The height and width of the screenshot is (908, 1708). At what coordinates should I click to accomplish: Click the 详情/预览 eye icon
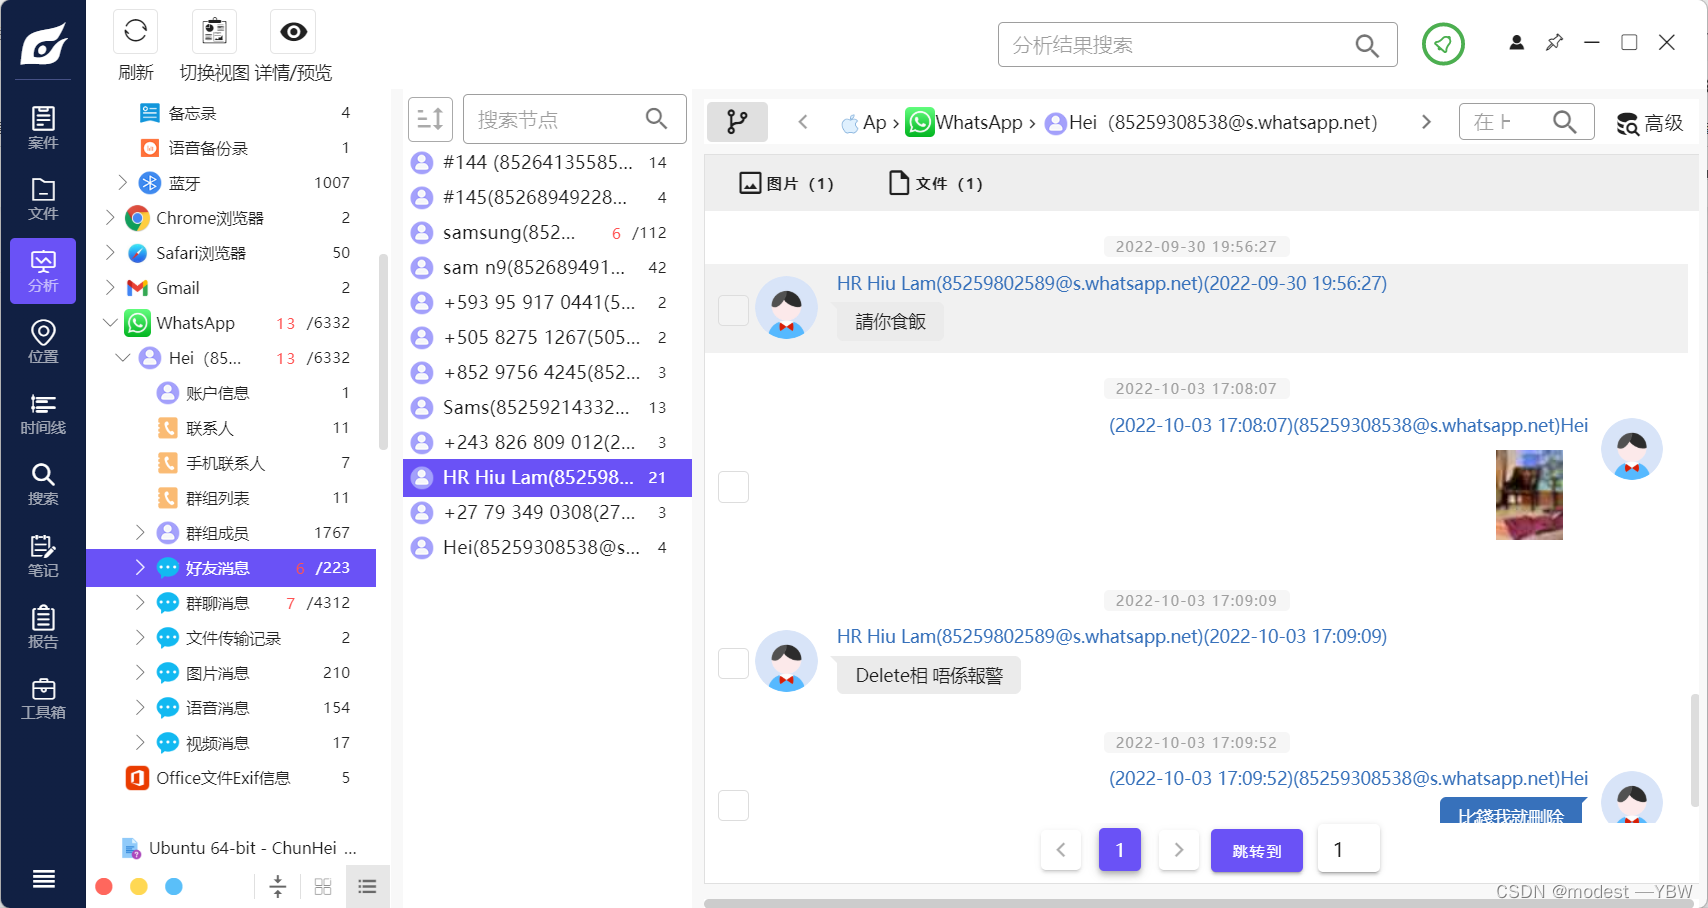tap(292, 32)
